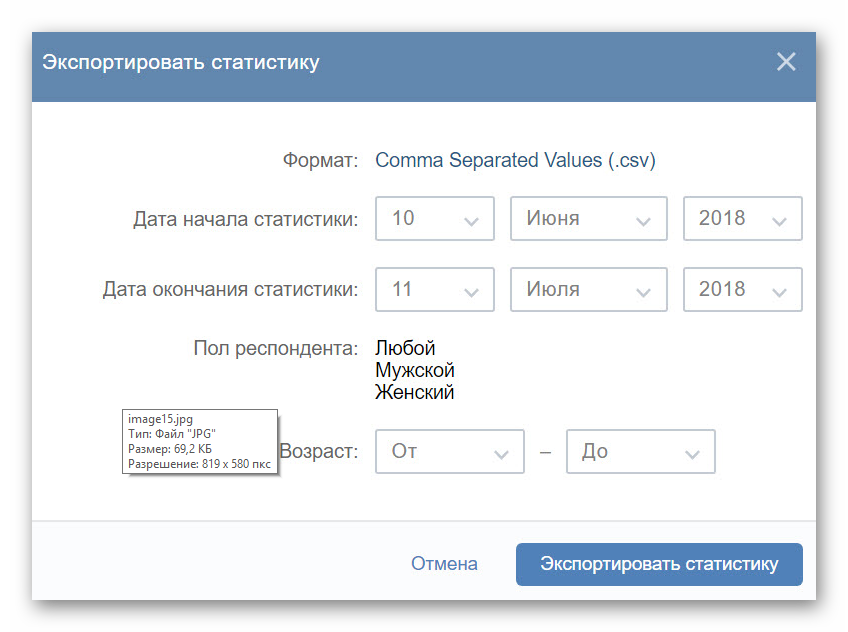Open the age От dropdown

coord(449,451)
